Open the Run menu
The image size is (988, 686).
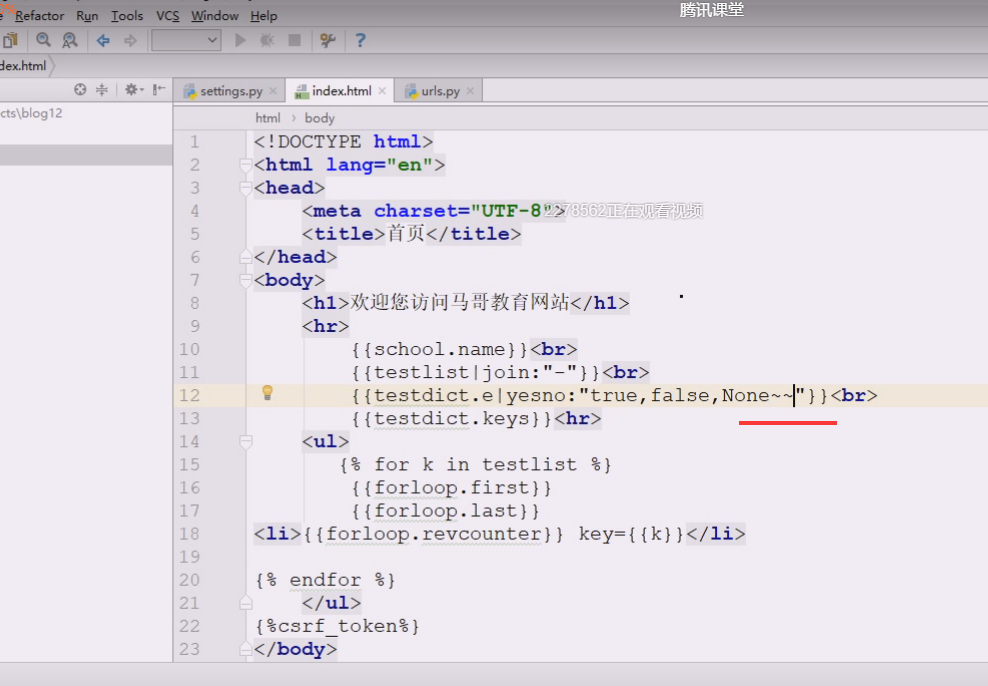coord(87,16)
